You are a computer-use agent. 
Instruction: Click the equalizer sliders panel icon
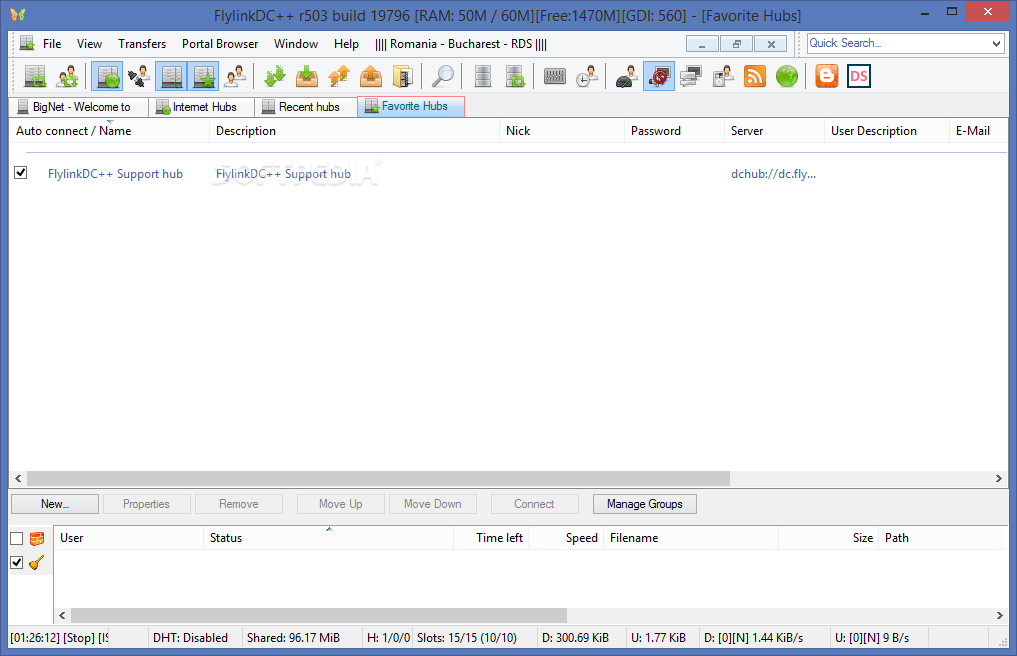tap(555, 77)
